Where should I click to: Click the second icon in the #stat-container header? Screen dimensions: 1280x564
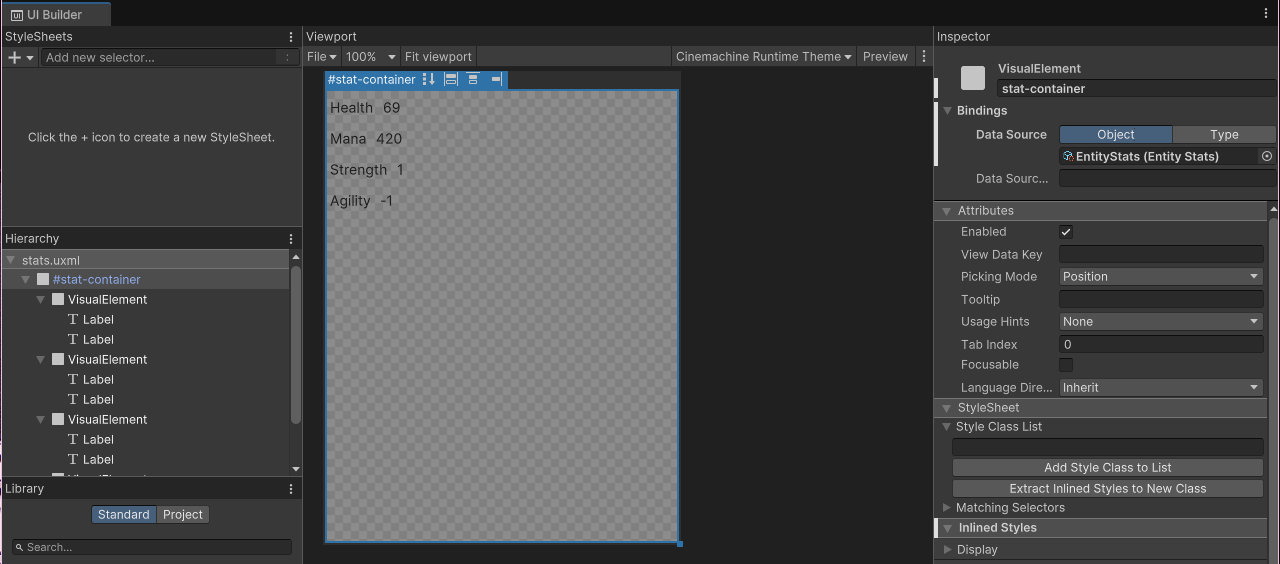point(451,80)
